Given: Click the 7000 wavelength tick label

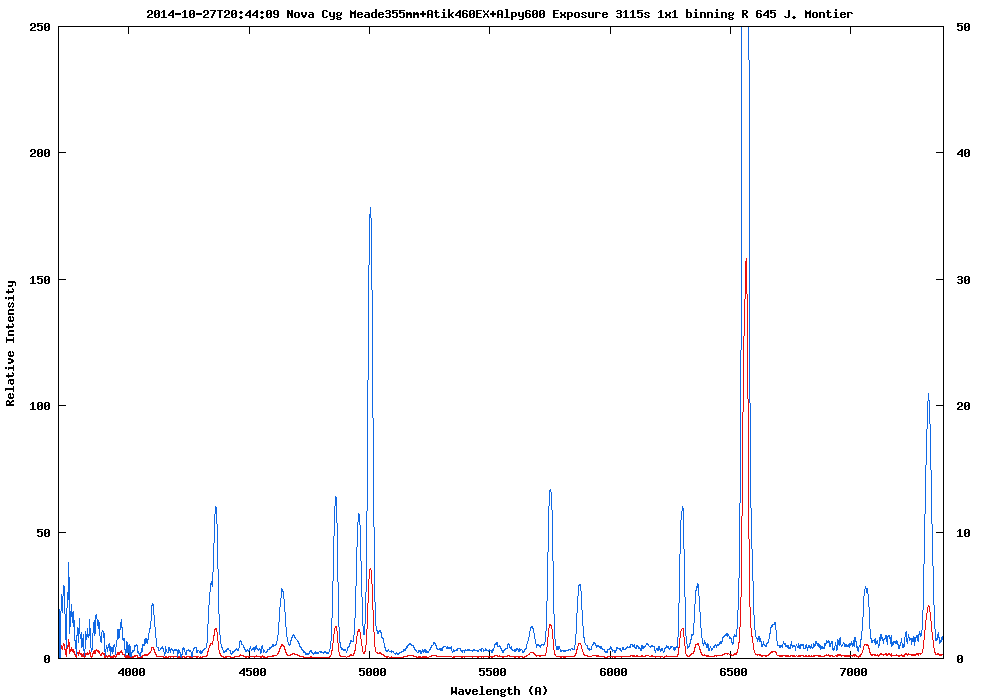Looking at the screenshot, I should (x=854, y=673).
